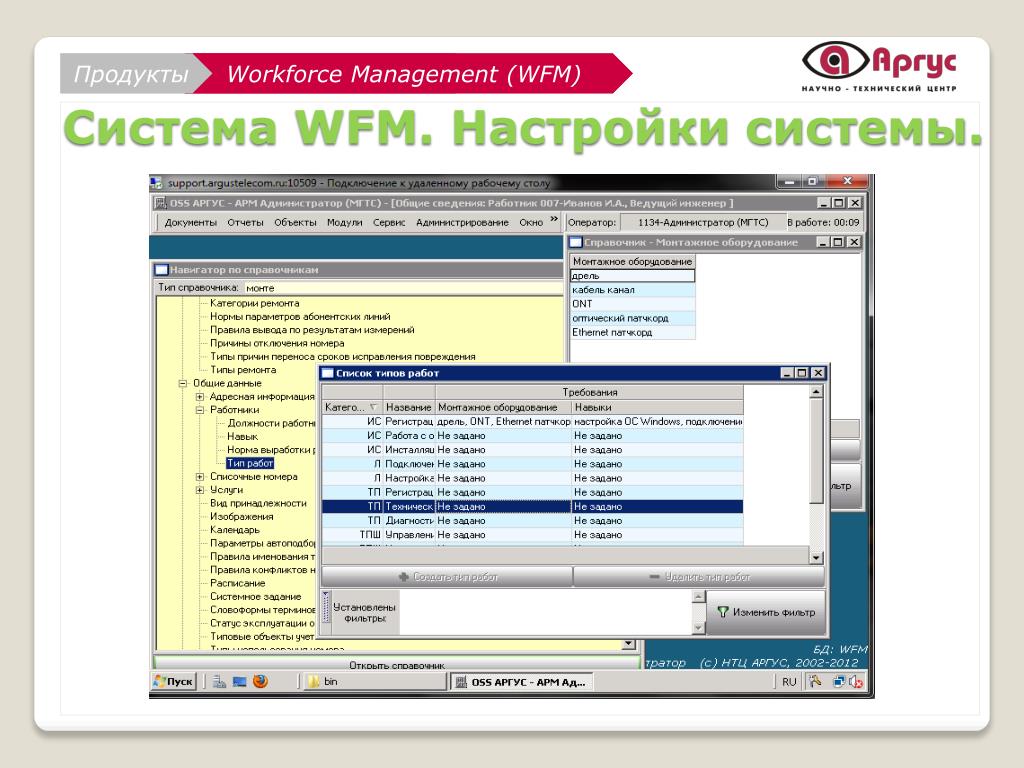The image size is (1024, 768).
Task: Sort by the Катего... column header
Action: 352,408
